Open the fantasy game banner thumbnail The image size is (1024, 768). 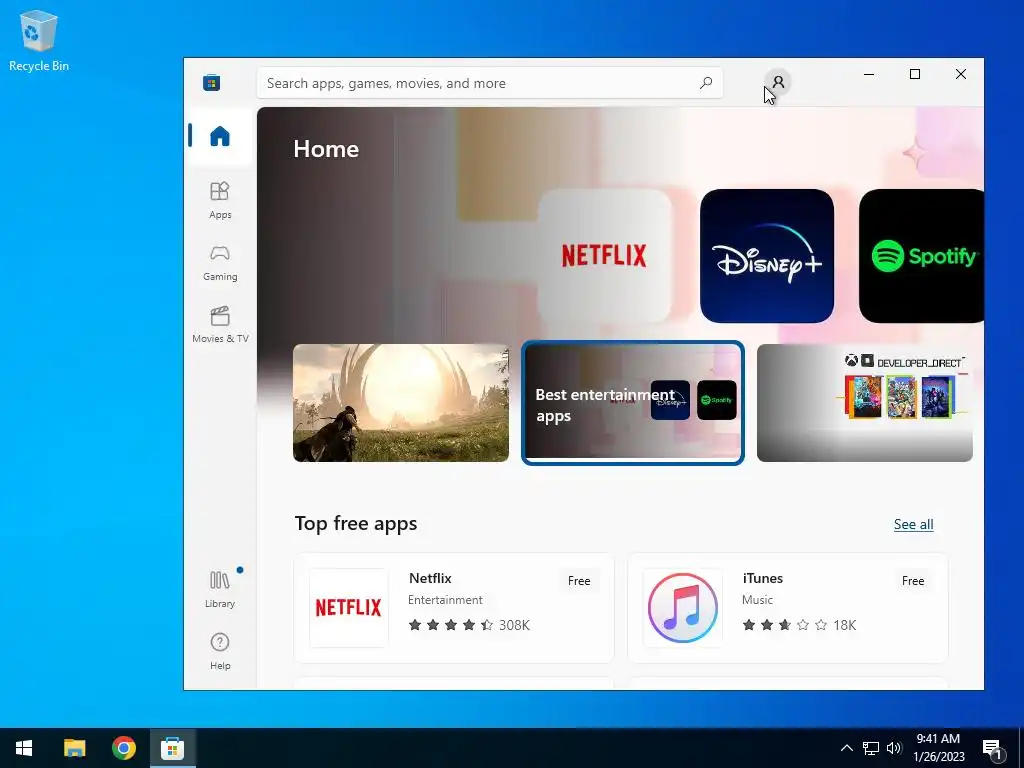click(401, 403)
